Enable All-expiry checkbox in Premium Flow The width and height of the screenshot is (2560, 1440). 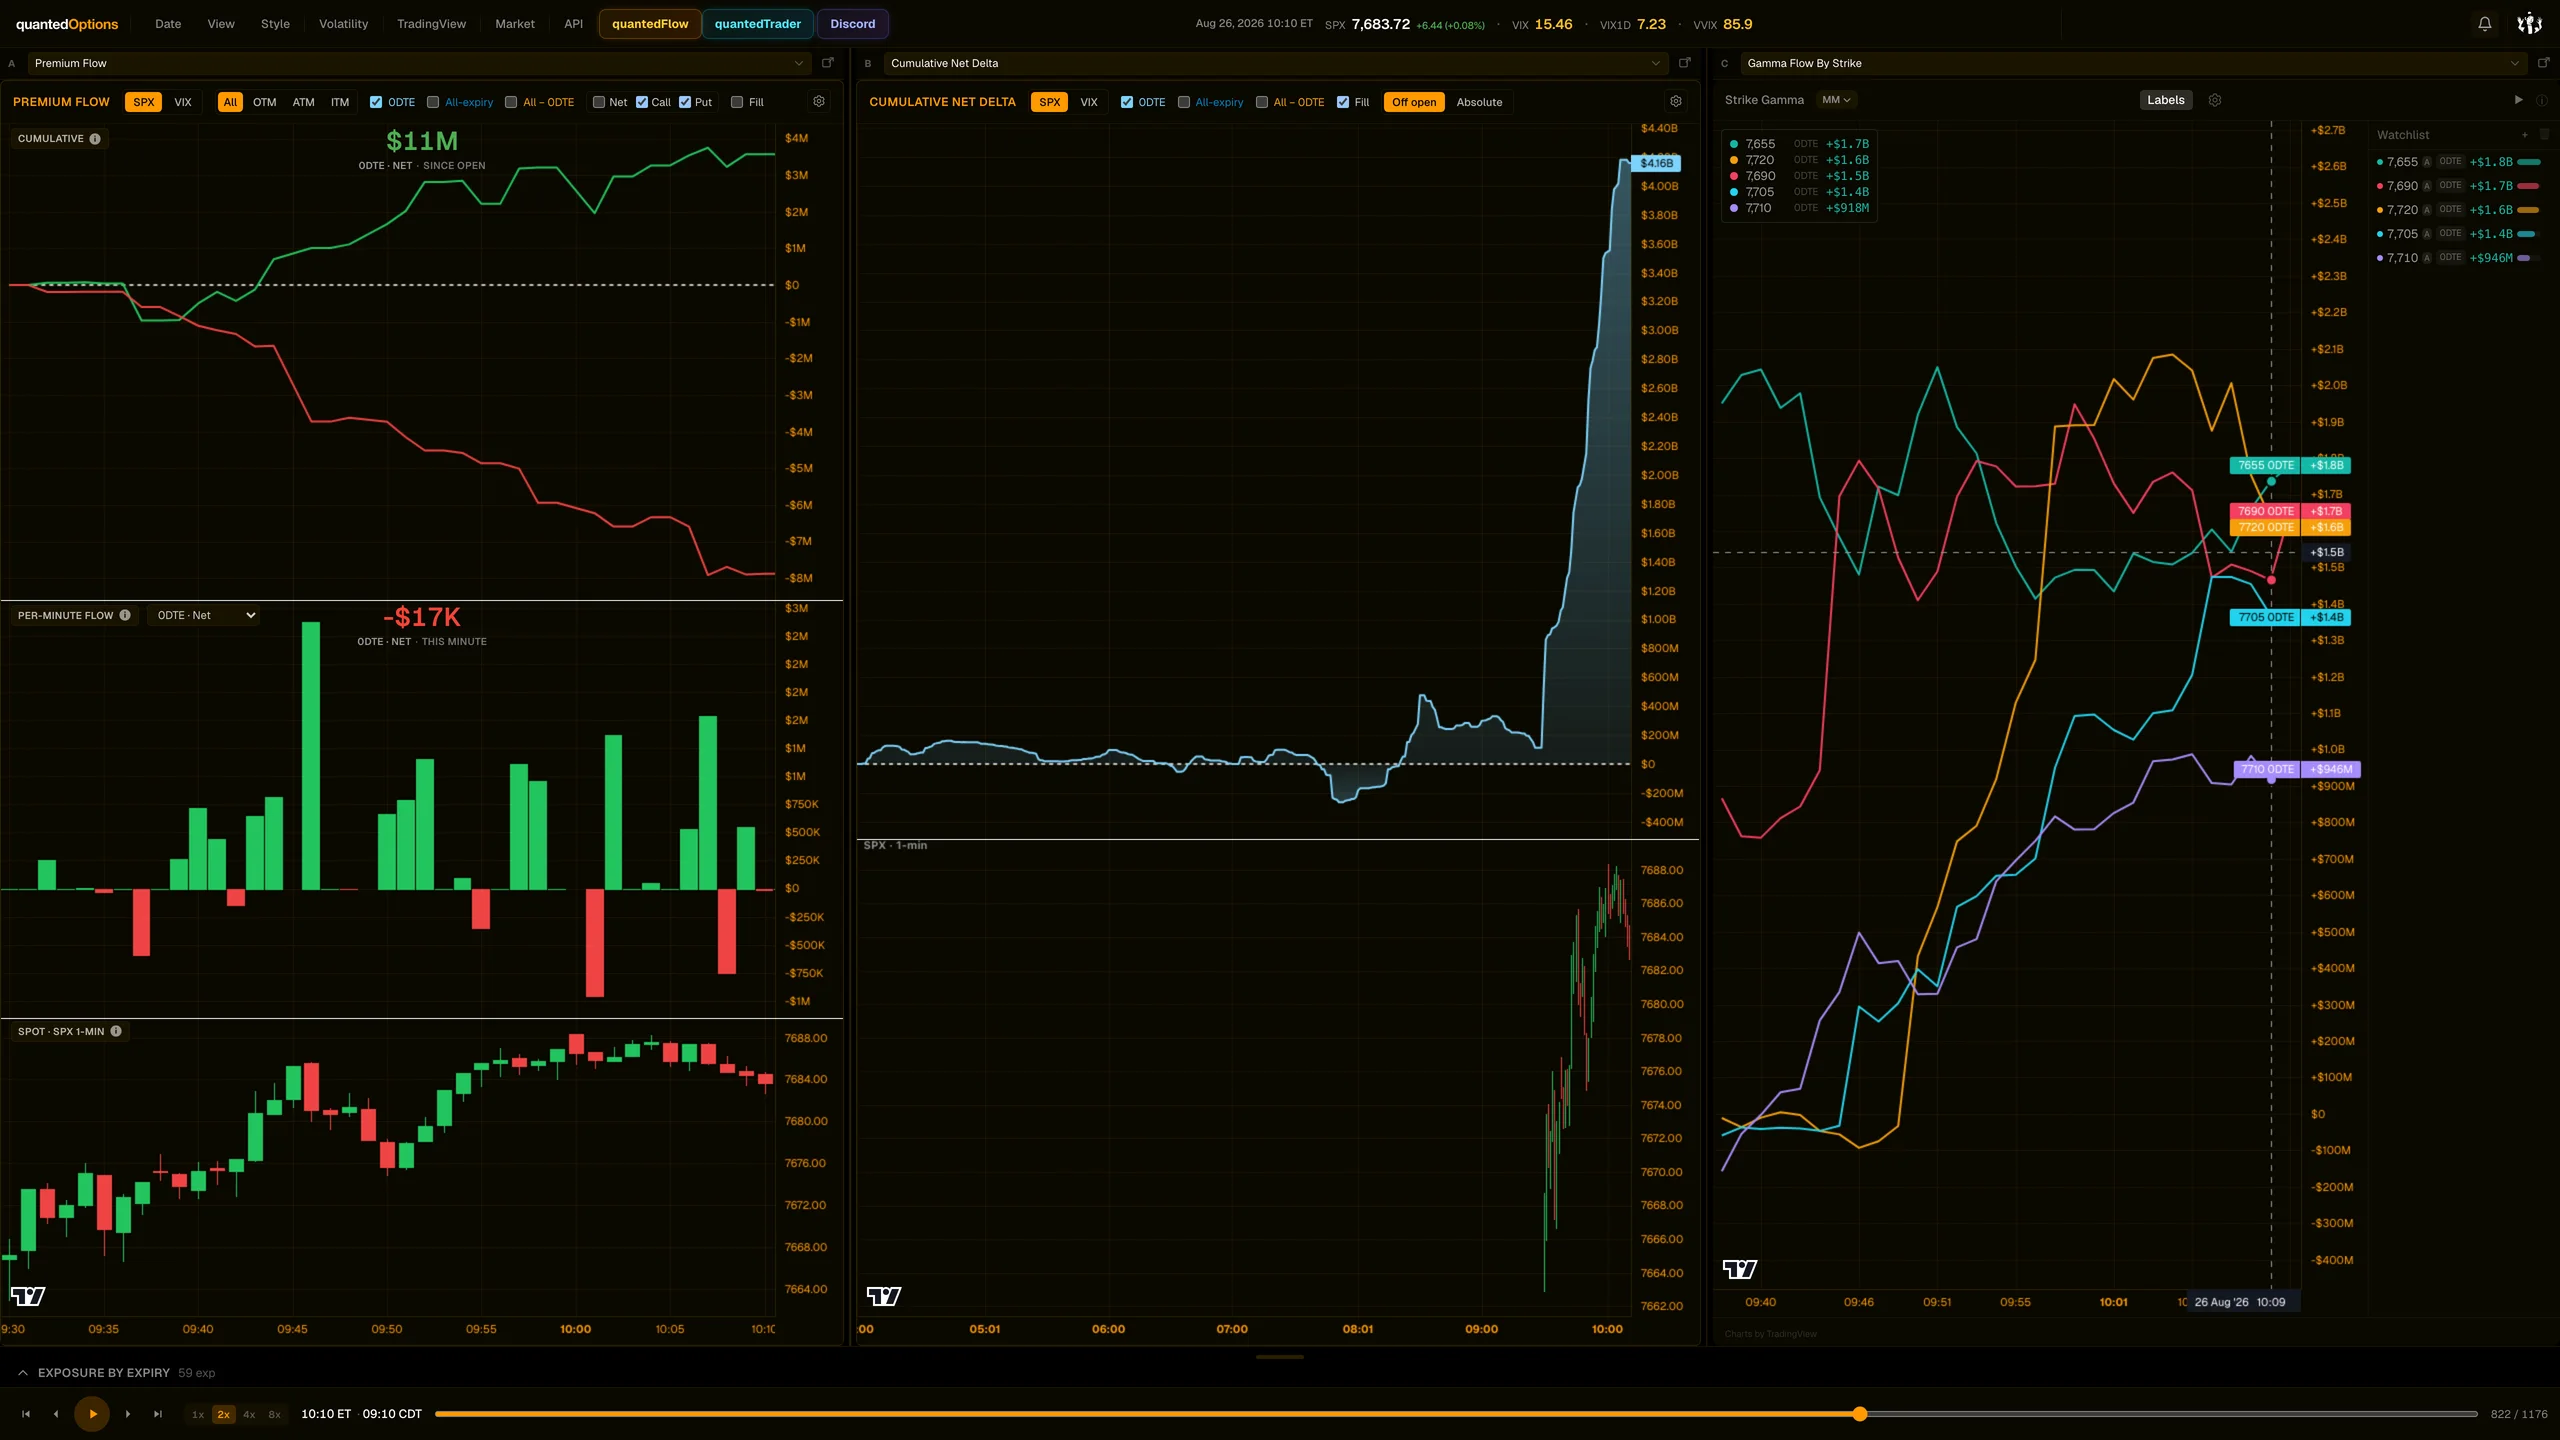pyautogui.click(x=433, y=102)
